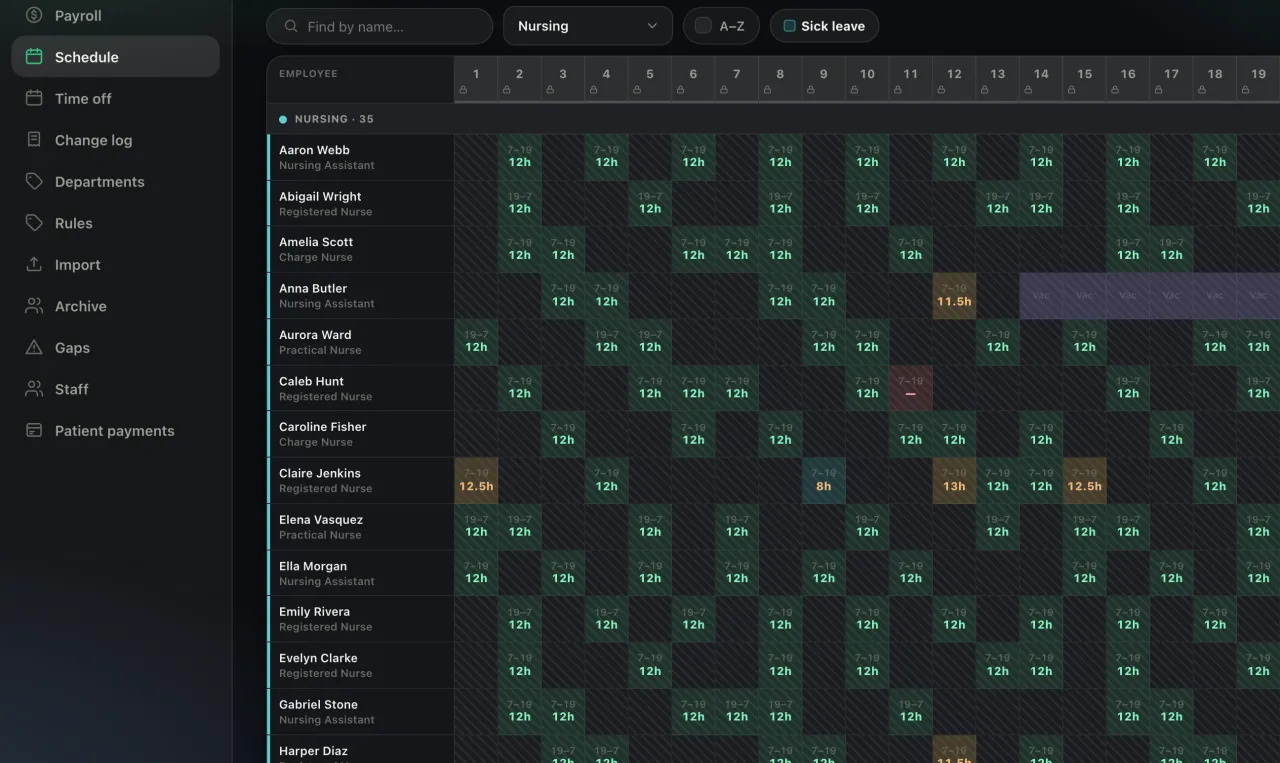This screenshot has width=1280, height=763.
Task: Toggle the Sick leave filter checkbox
Action: point(789,26)
